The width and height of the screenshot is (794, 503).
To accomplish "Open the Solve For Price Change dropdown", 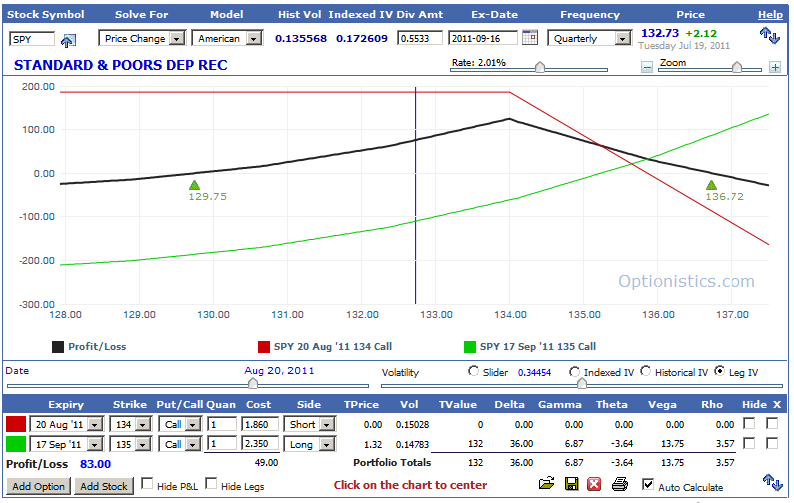I will pos(142,38).
